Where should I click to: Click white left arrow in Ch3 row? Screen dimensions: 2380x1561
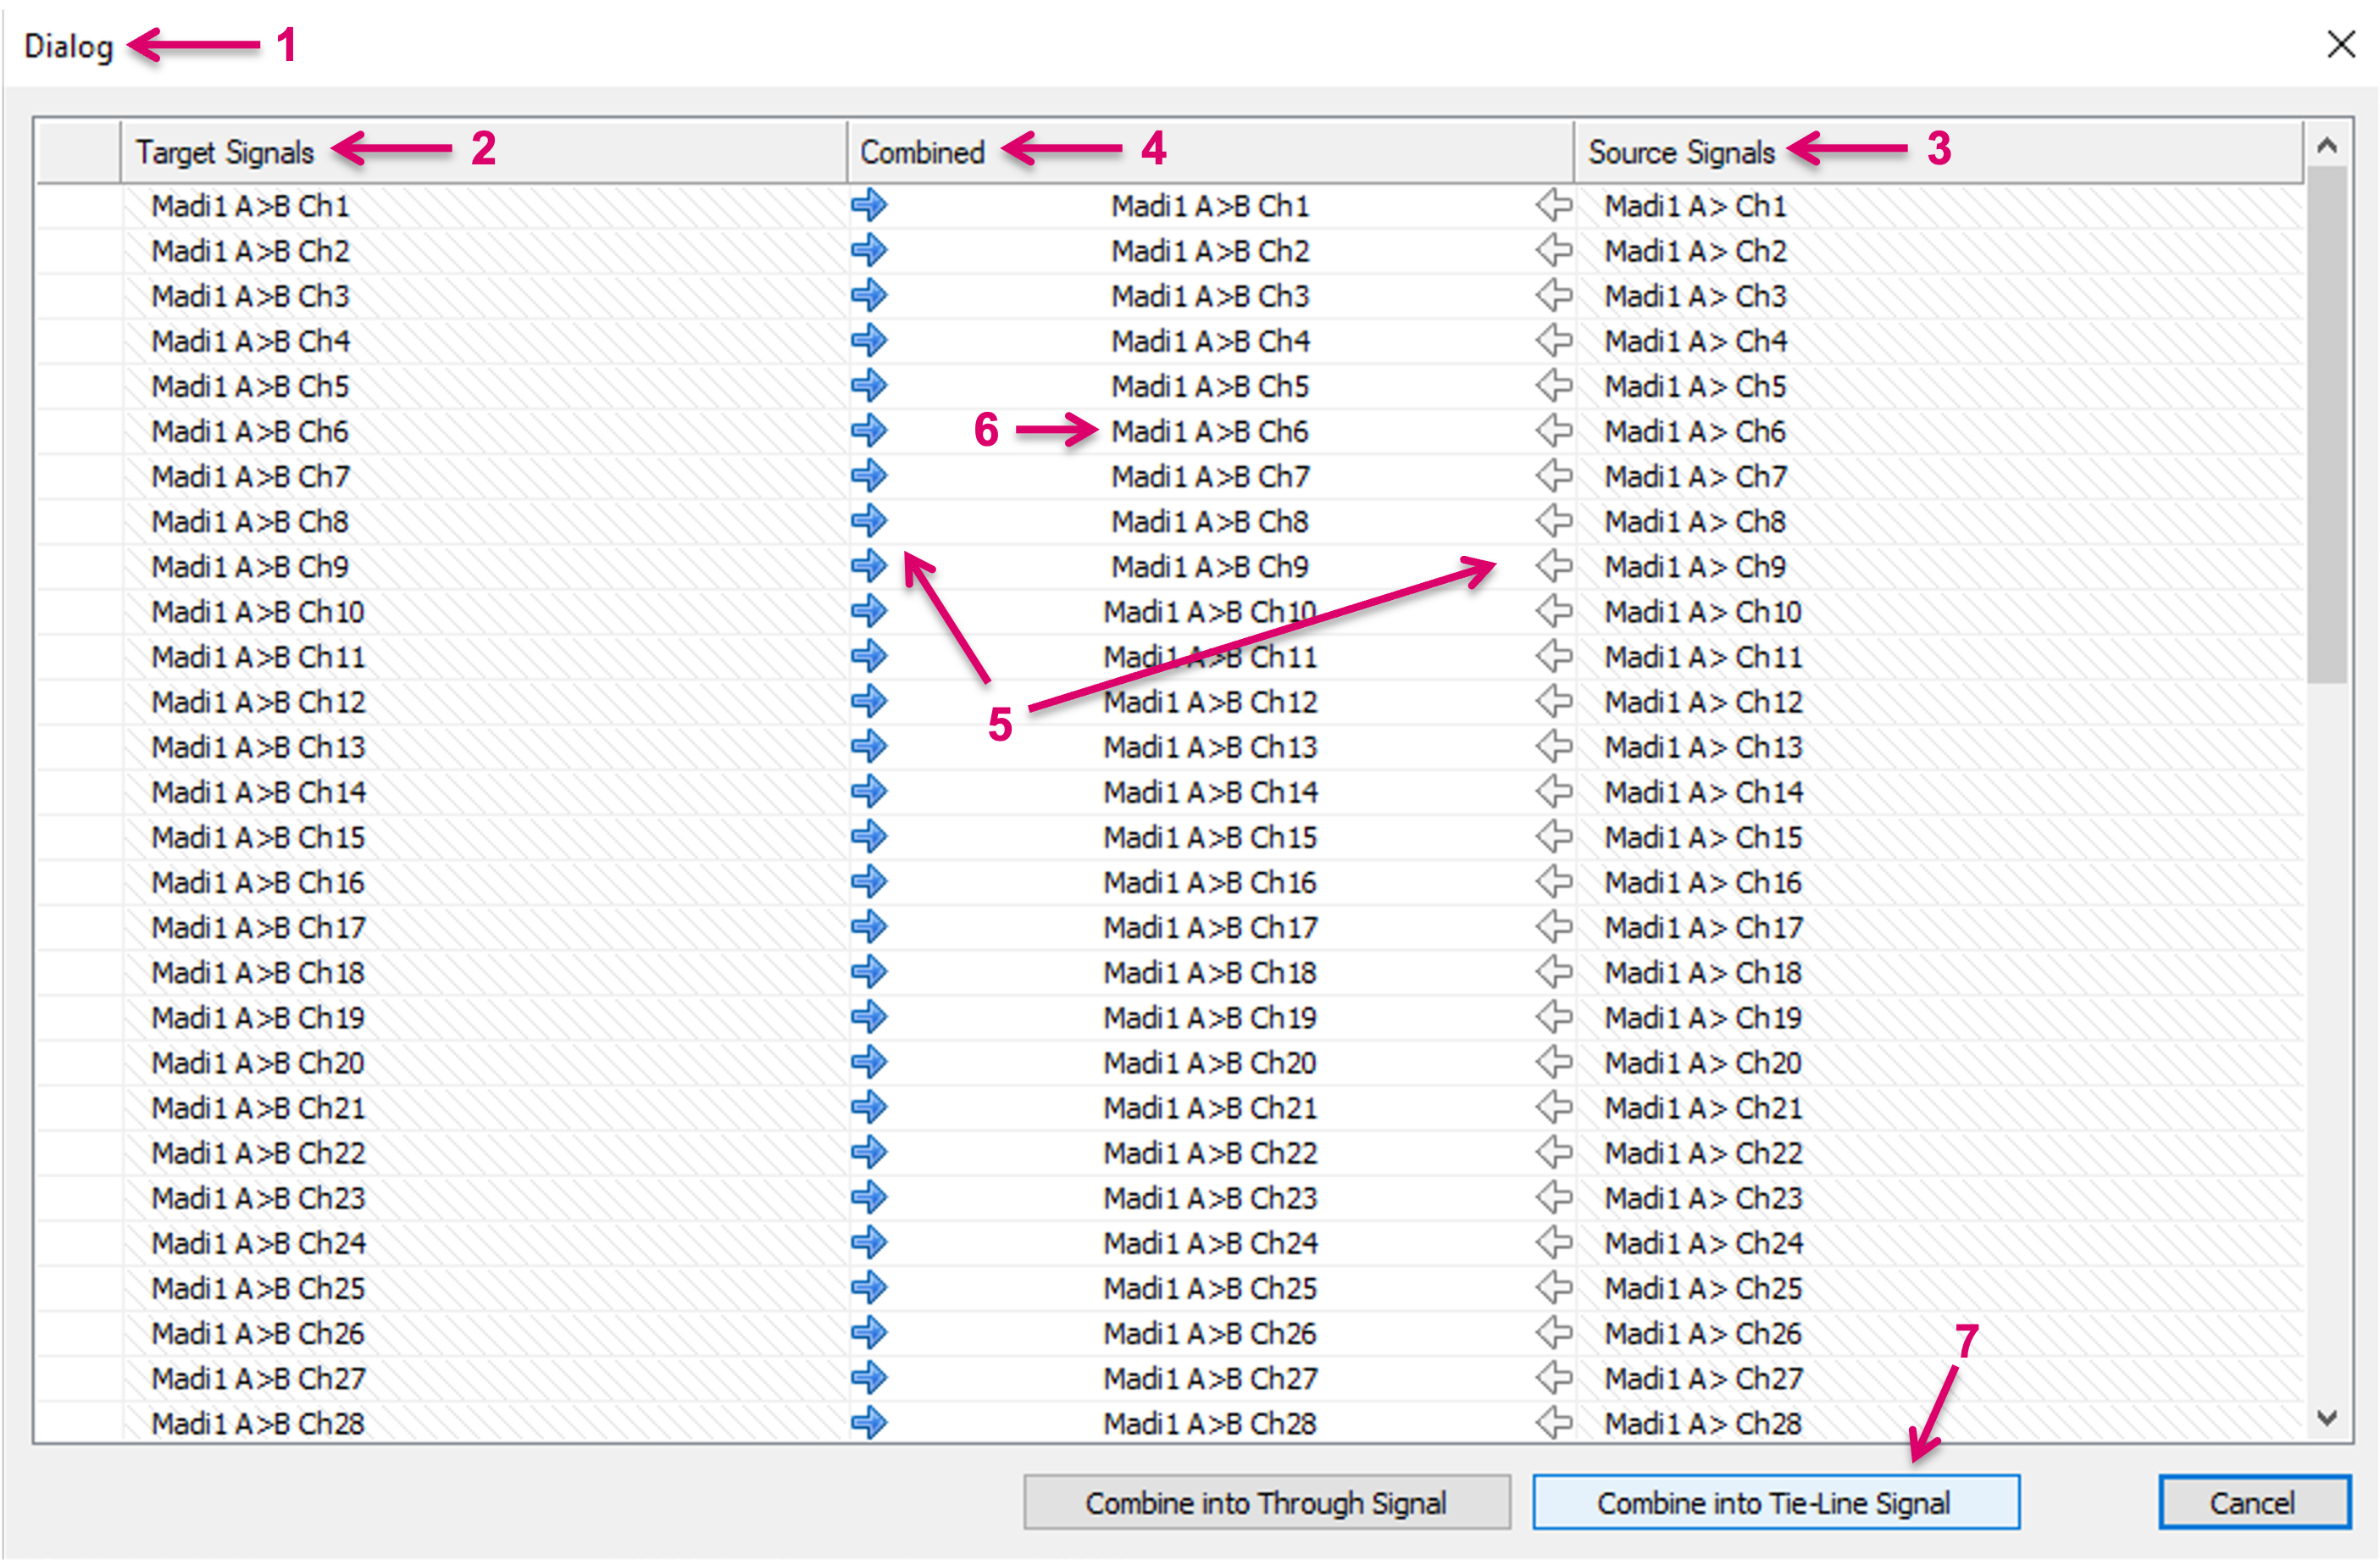coord(1554,295)
